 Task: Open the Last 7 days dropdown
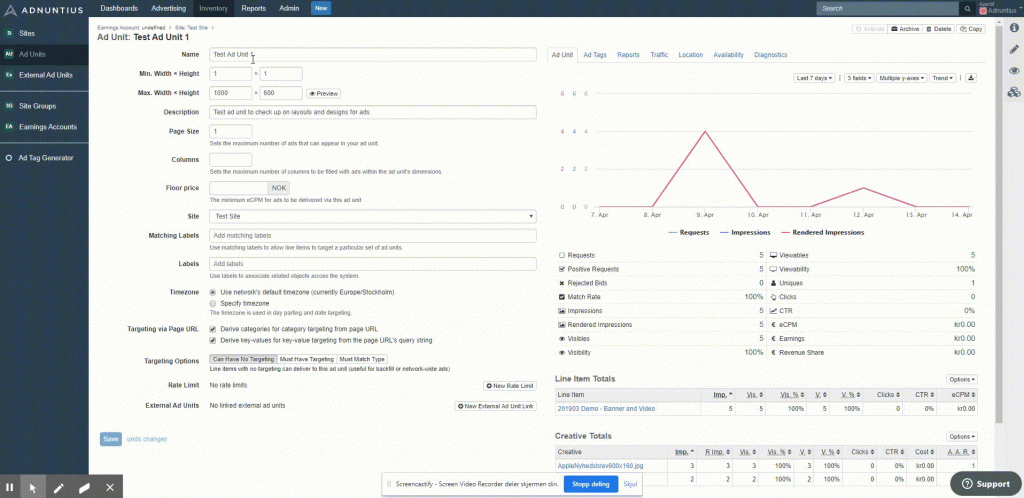pyautogui.click(x=814, y=78)
